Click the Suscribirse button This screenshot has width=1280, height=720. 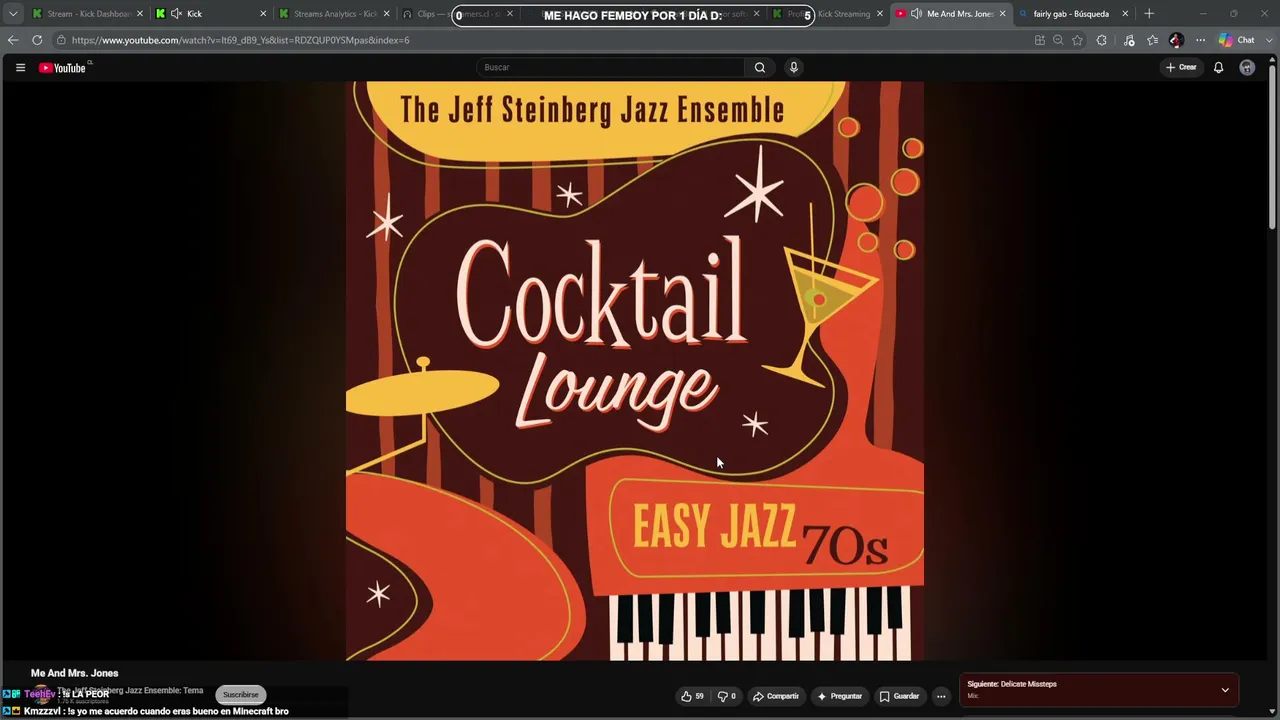click(240, 694)
